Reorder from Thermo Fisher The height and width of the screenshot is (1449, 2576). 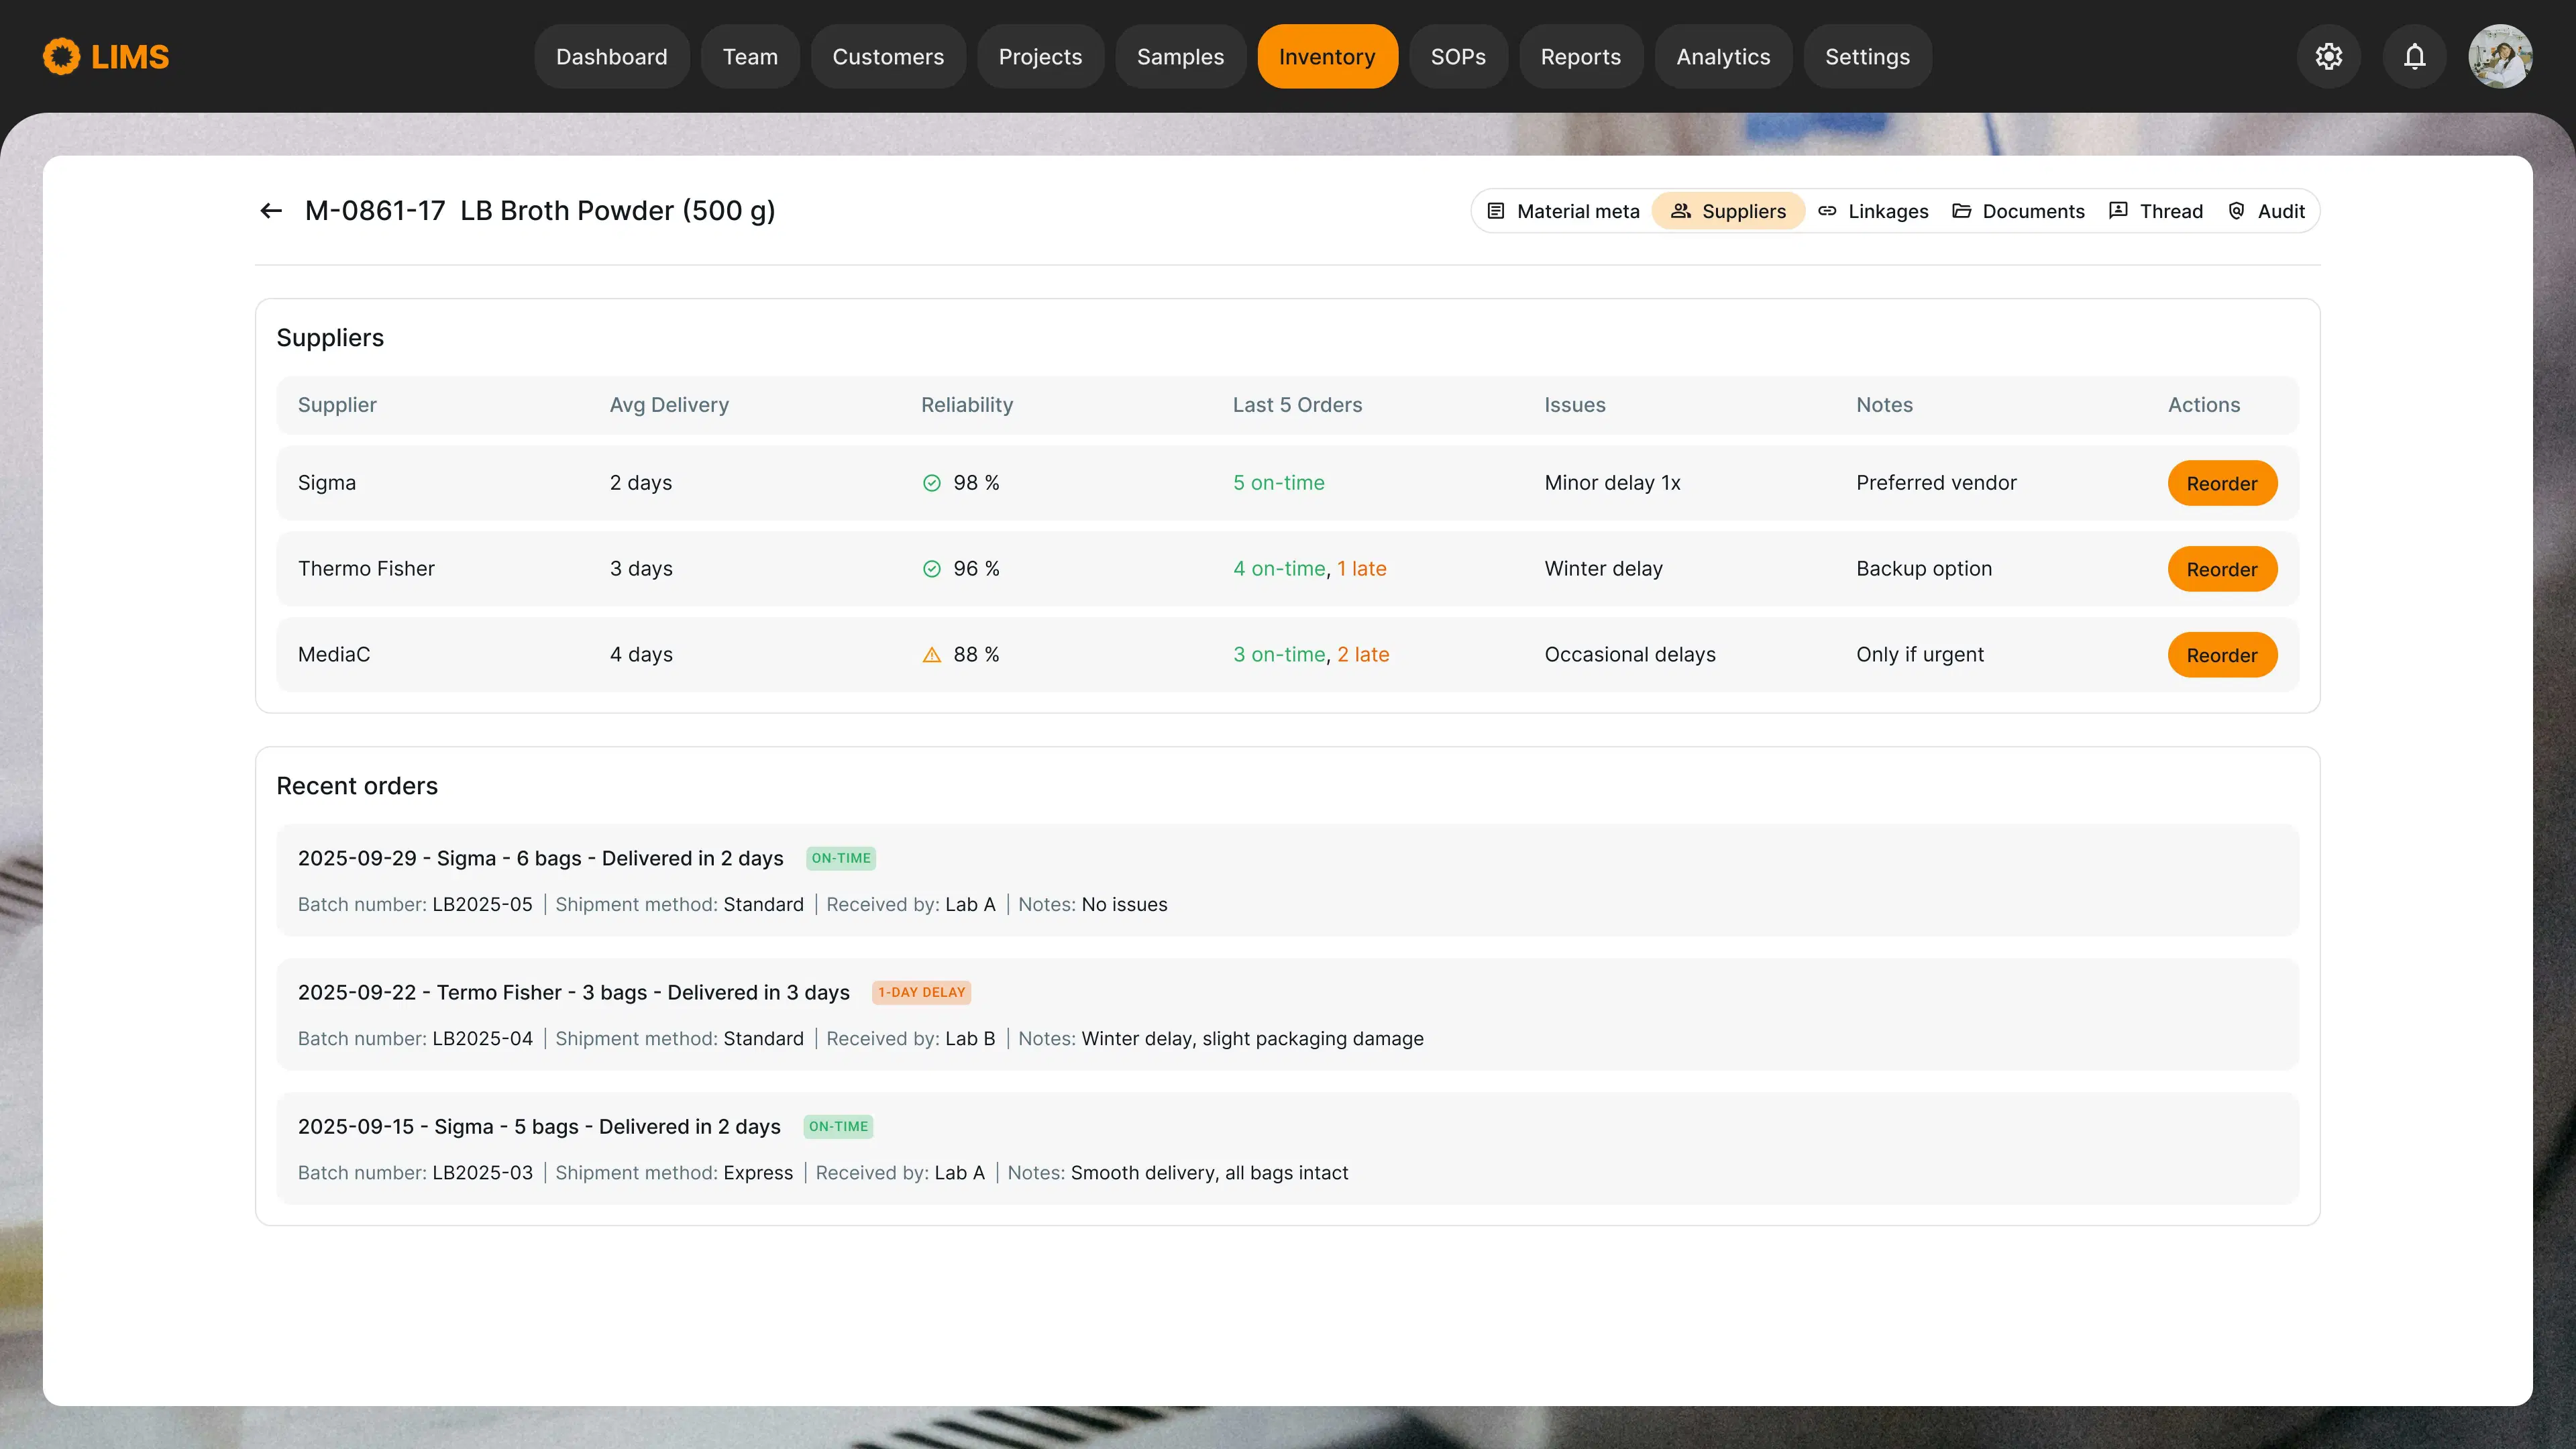click(2221, 570)
